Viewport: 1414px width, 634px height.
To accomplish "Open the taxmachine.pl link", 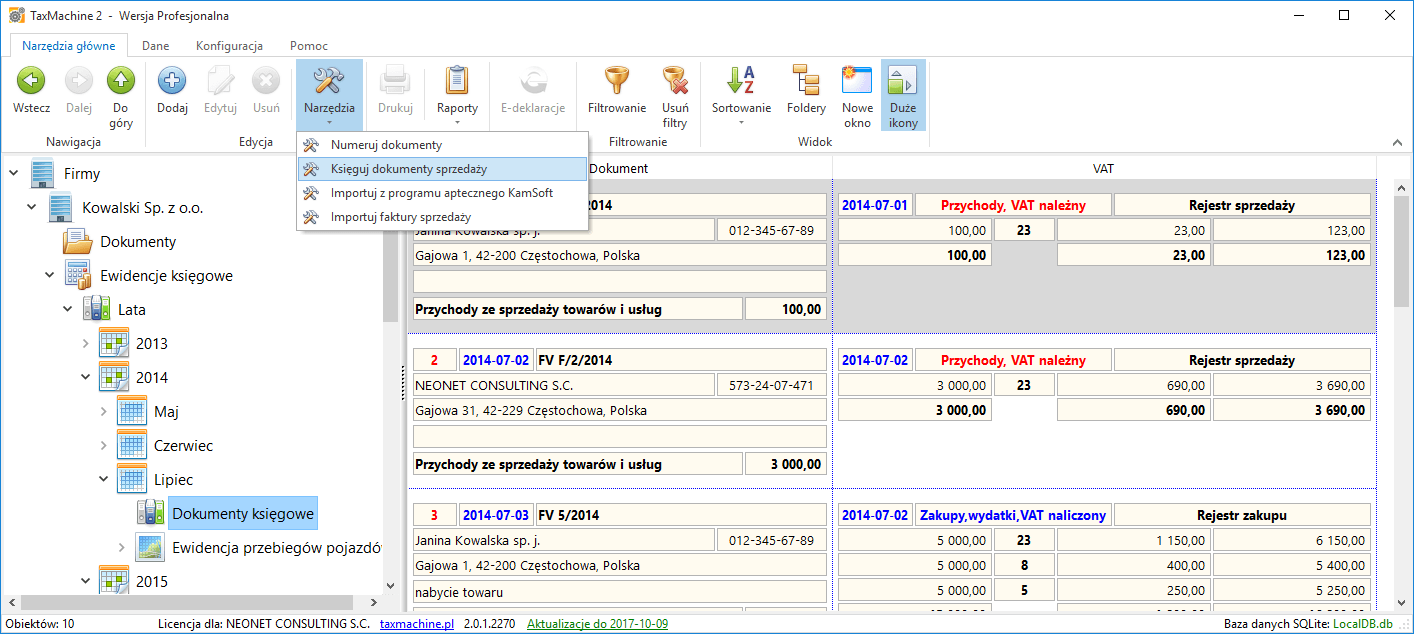I will (415, 624).
